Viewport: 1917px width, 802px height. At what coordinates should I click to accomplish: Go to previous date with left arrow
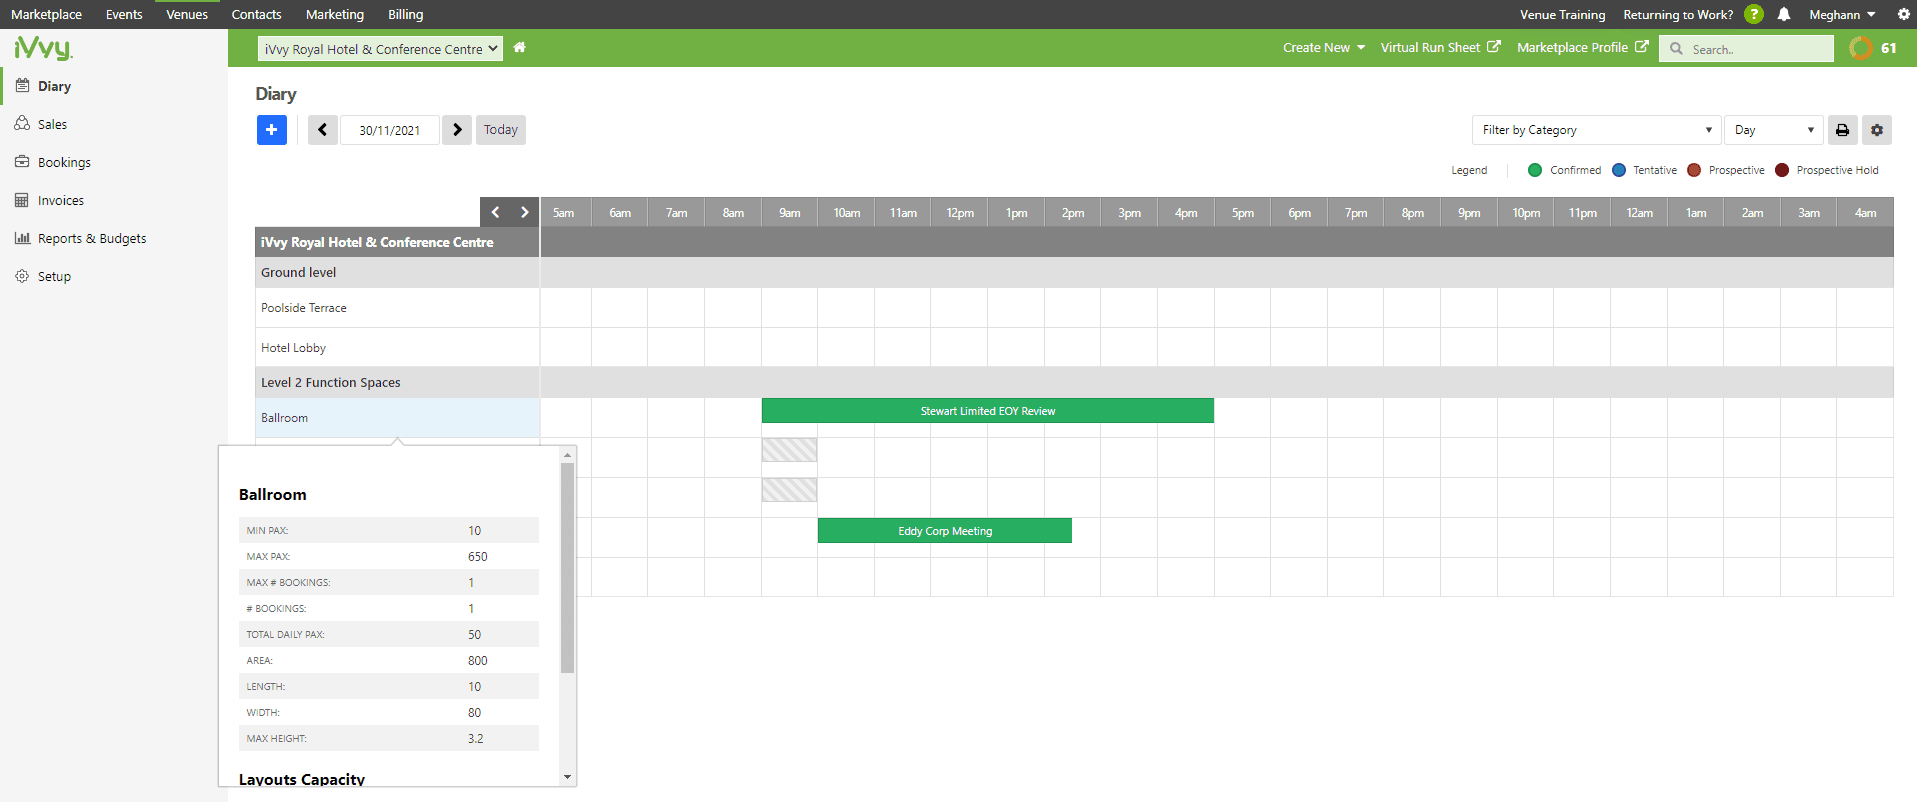pos(322,130)
